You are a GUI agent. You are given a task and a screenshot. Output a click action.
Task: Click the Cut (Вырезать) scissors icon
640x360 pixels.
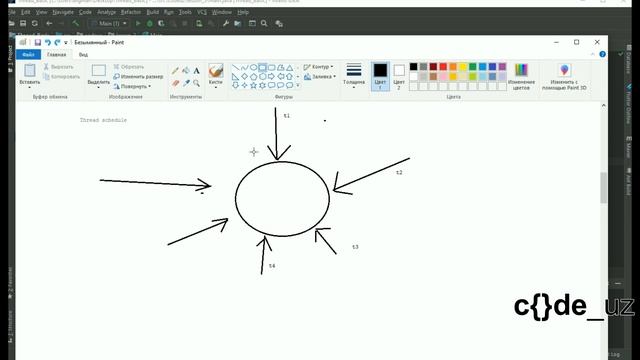coord(46,67)
